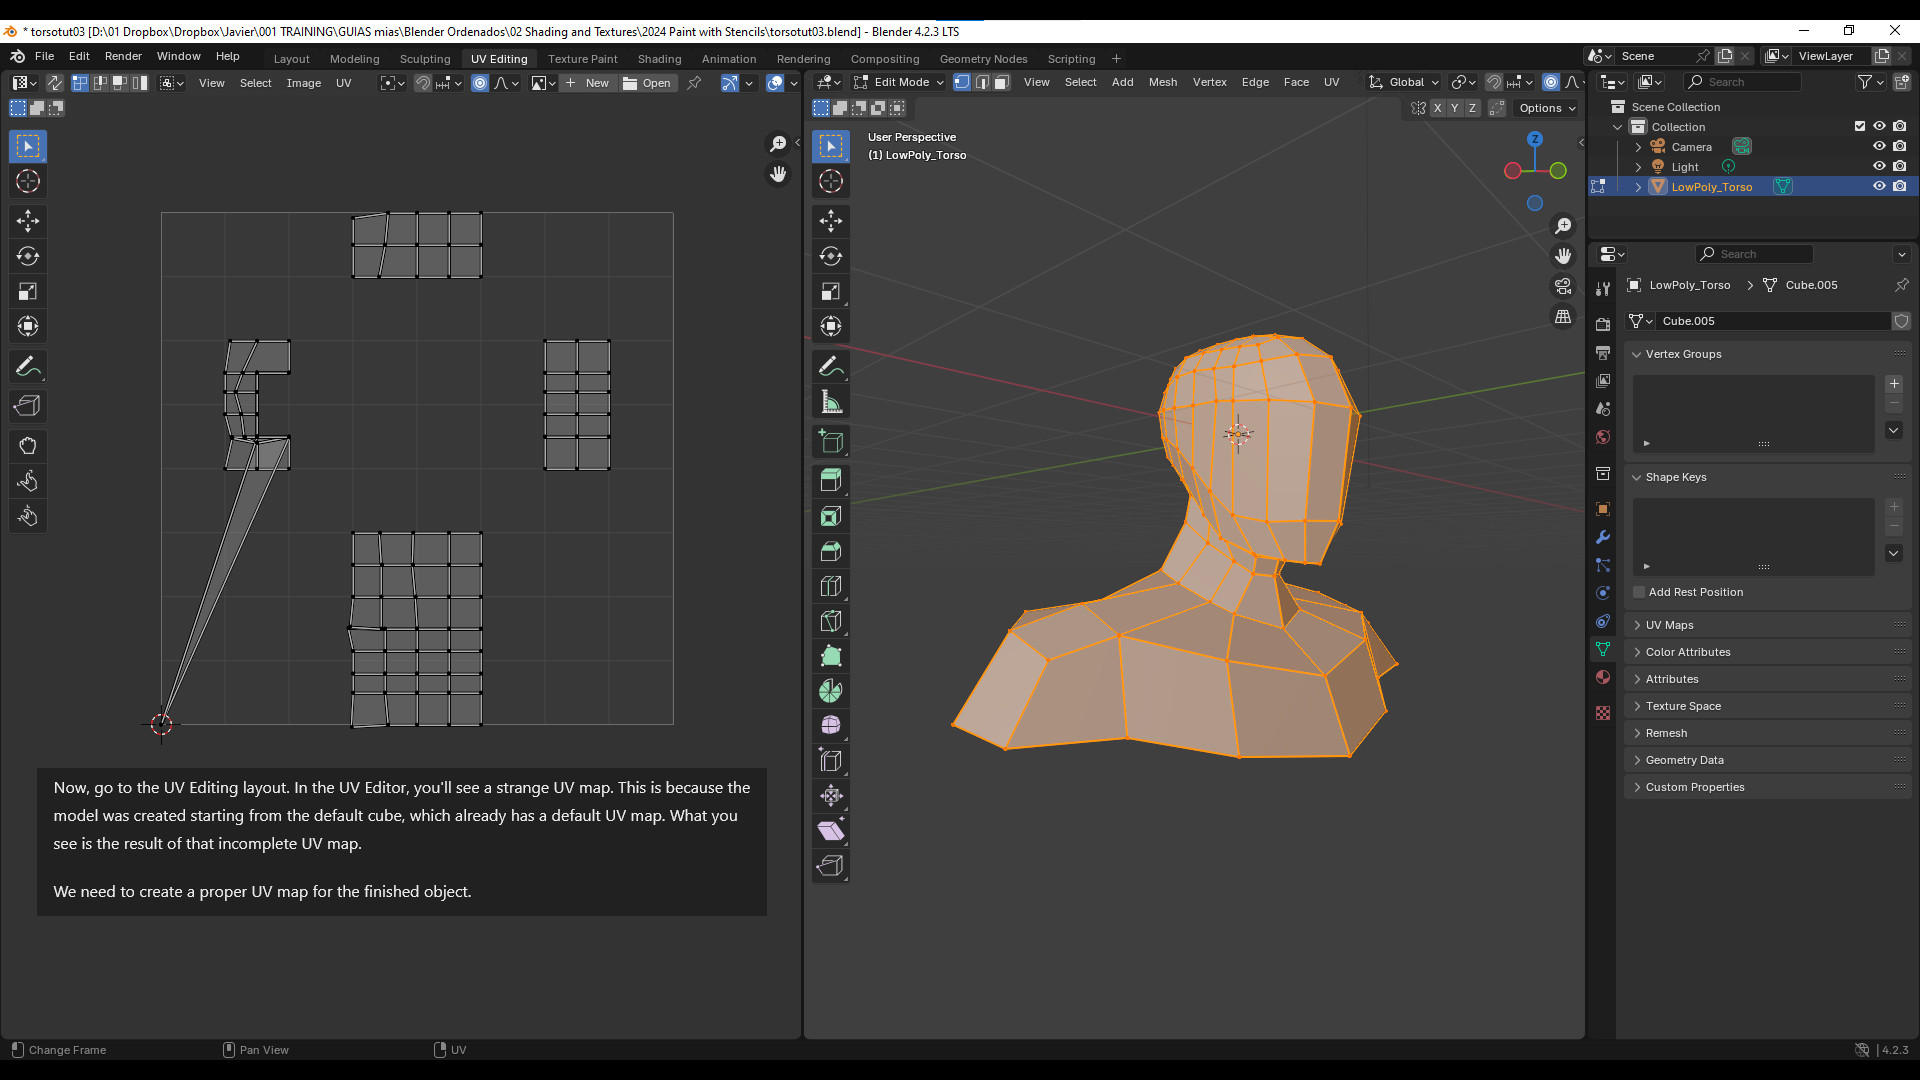This screenshot has width=1920, height=1080.
Task: Toggle camera view in 3D viewport
Action: [1563, 286]
